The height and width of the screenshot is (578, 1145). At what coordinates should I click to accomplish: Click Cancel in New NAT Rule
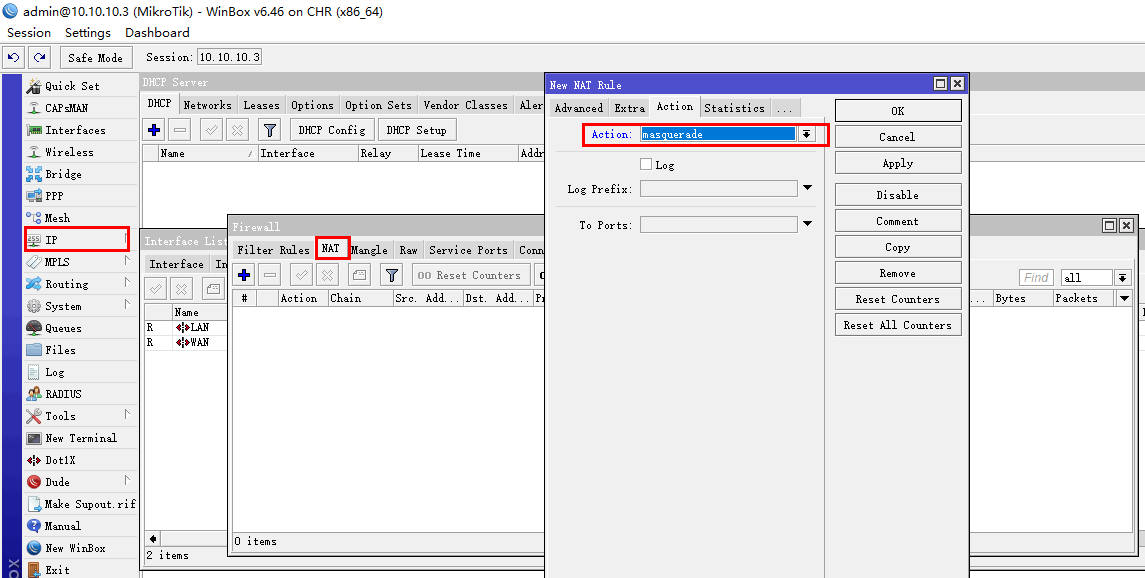tap(898, 136)
